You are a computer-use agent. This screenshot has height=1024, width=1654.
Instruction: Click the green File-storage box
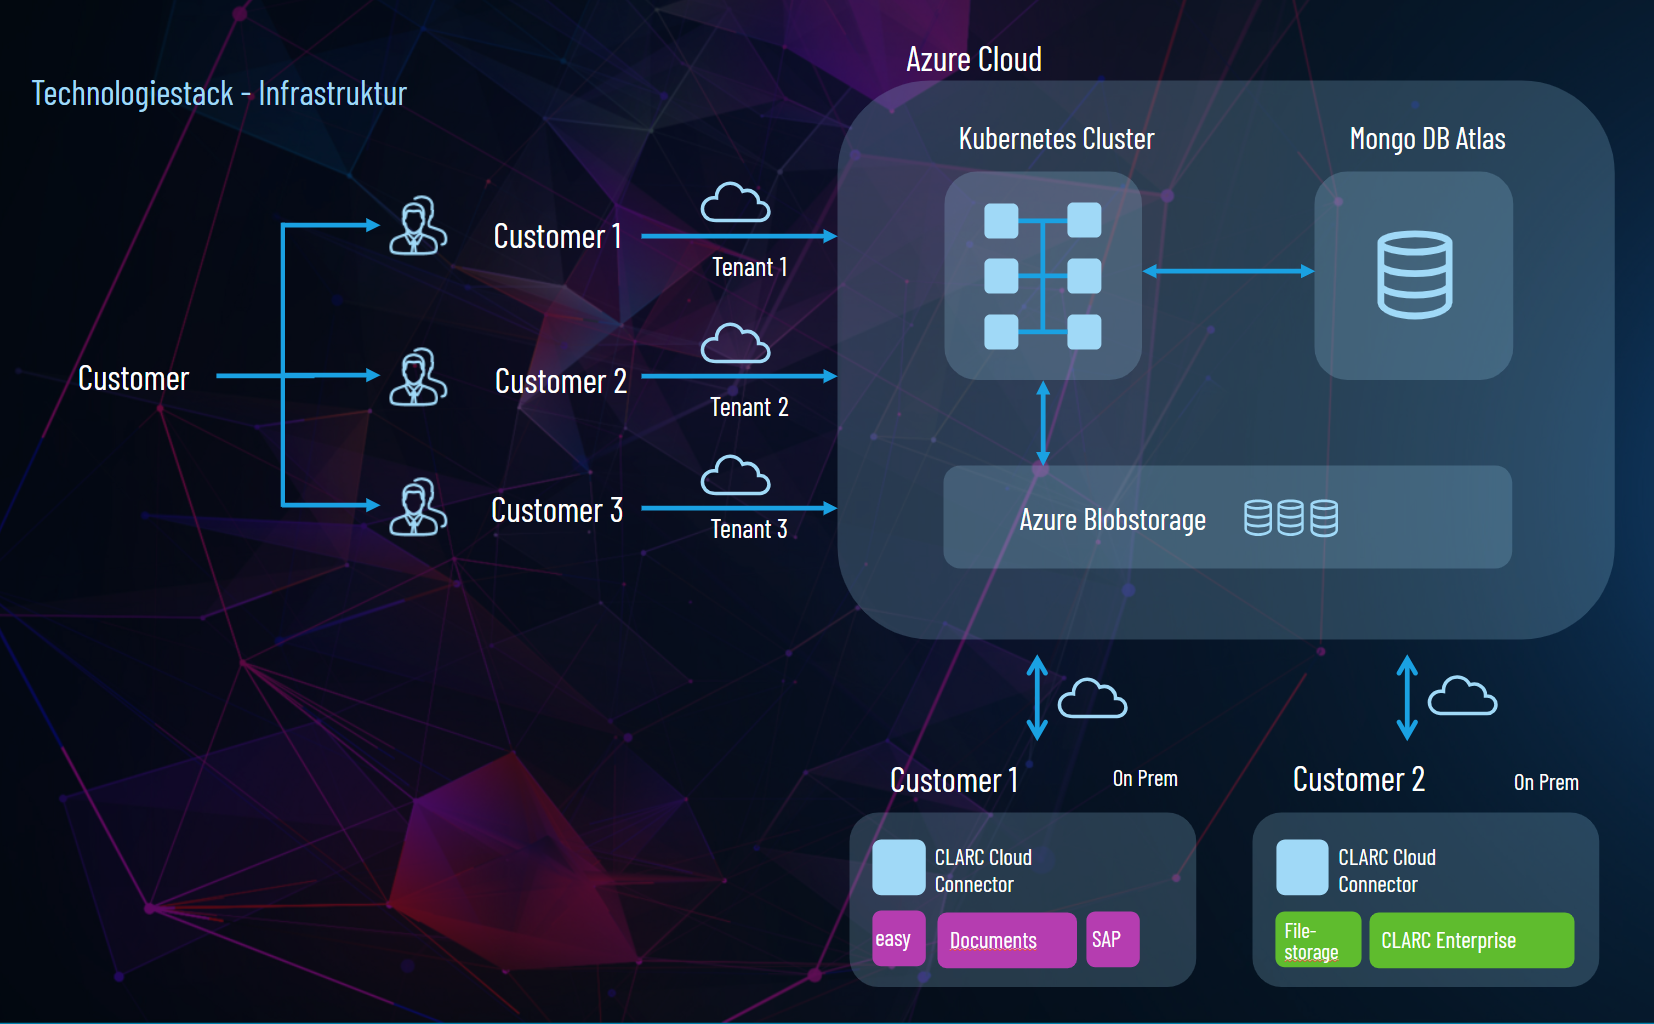(1318, 940)
